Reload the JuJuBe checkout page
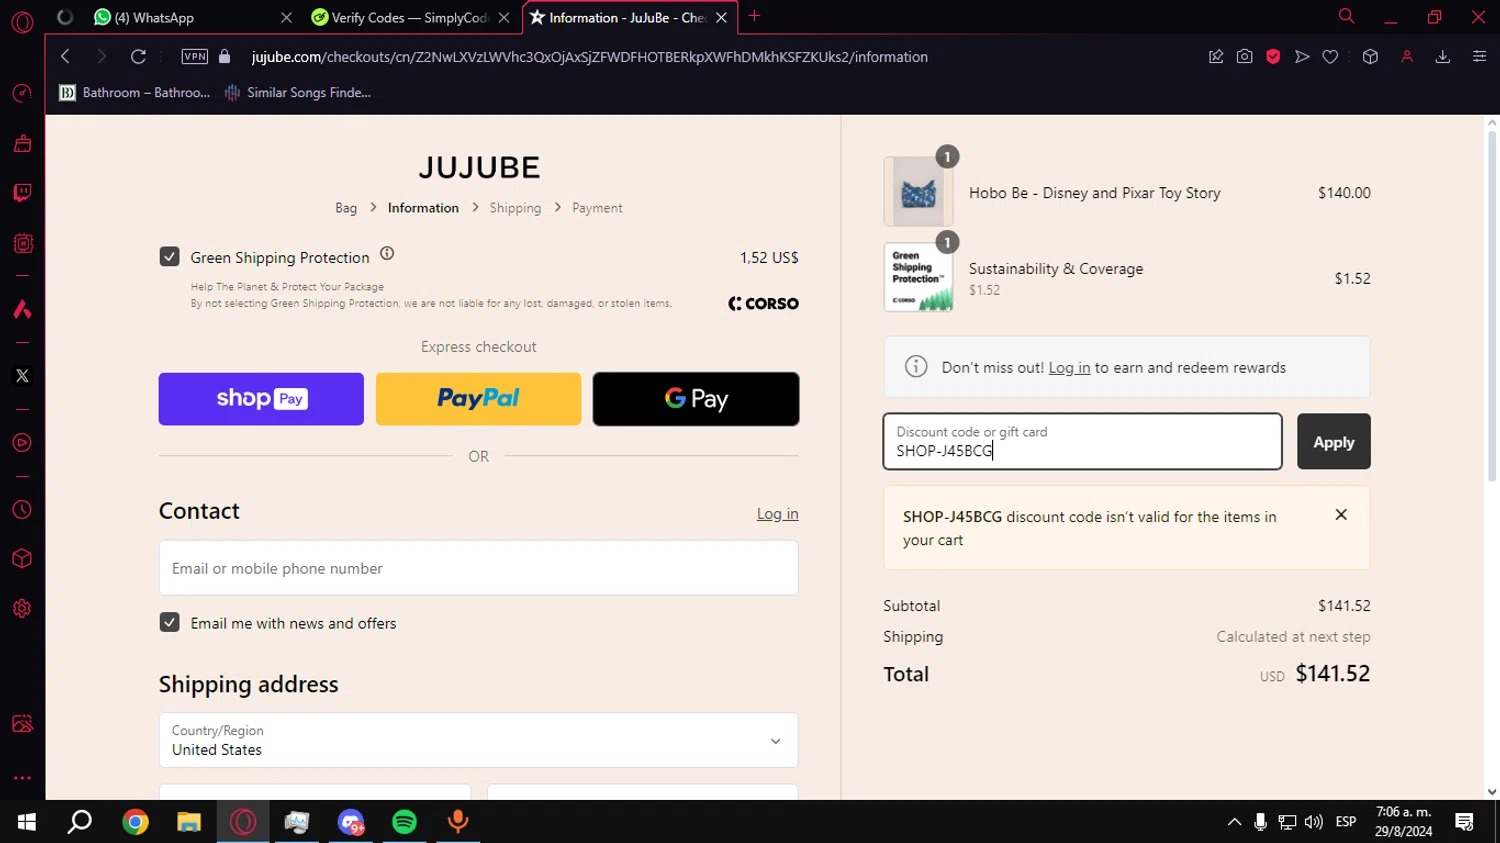Screen dimensions: 1500x843 click(x=138, y=57)
